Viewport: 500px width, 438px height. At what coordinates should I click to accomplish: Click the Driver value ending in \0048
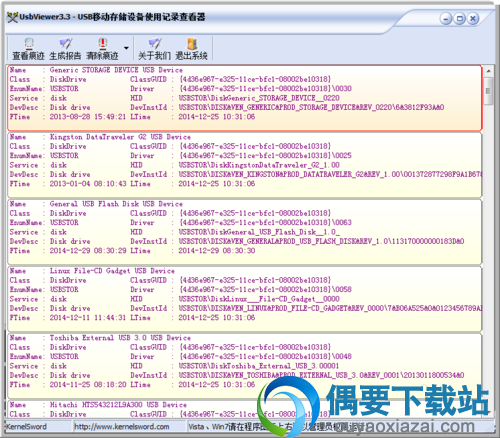click(x=265, y=357)
